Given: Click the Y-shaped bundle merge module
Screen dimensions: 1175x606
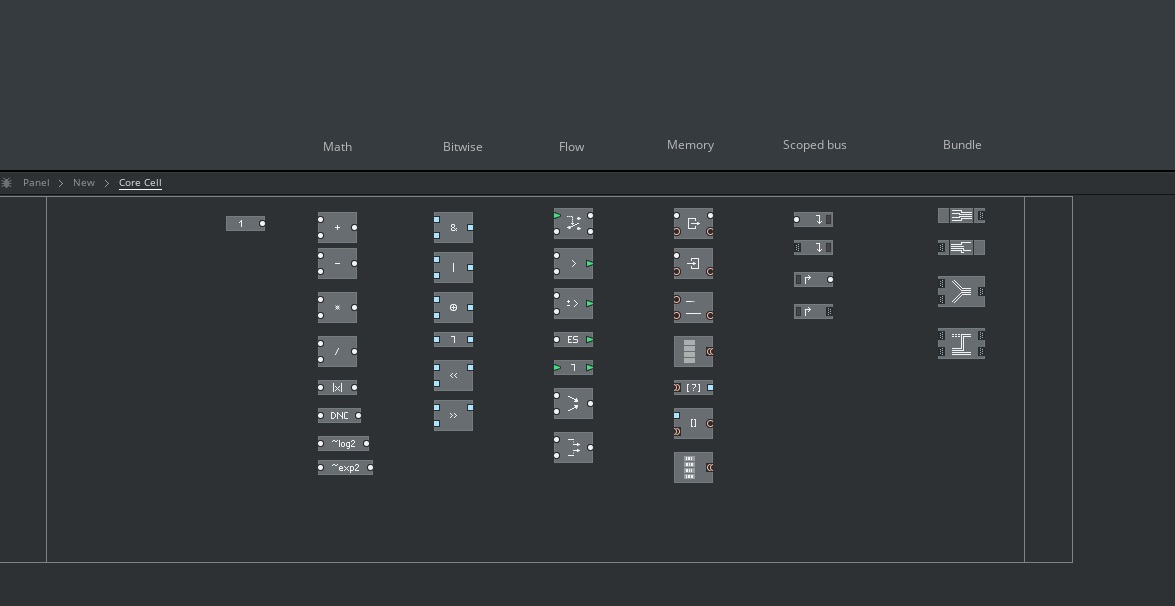Looking at the screenshot, I should click(x=961, y=292).
